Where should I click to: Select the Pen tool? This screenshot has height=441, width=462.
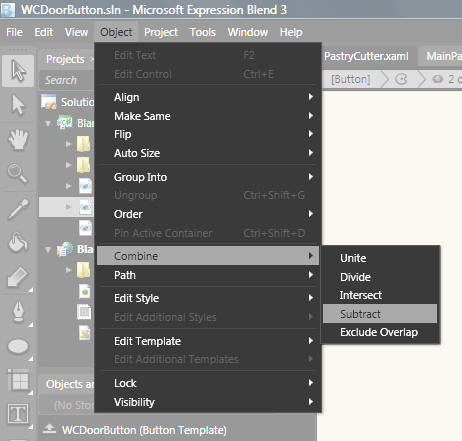[18, 312]
